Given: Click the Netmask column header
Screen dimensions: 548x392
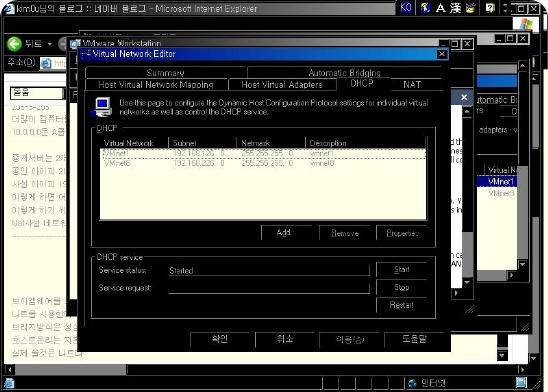Looking at the screenshot, I should (x=271, y=143).
